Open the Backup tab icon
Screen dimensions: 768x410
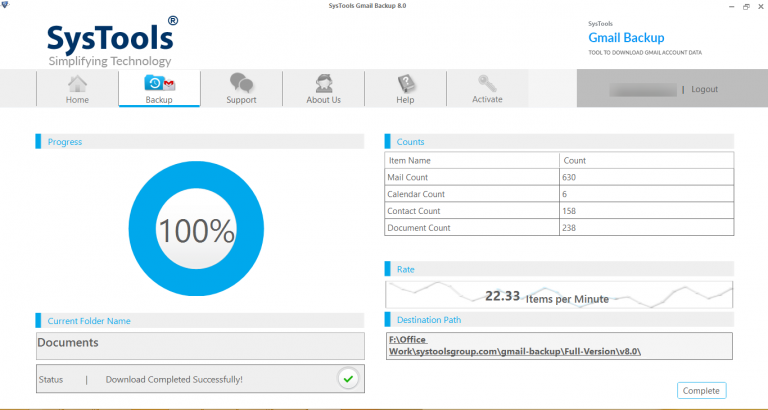click(x=159, y=83)
